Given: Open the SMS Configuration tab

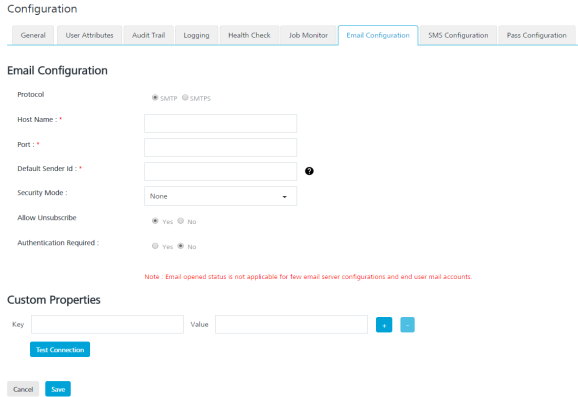Looking at the screenshot, I should click(x=458, y=35).
